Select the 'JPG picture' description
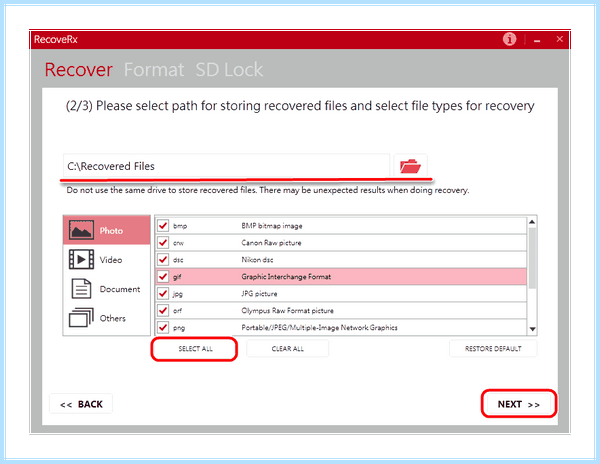Image resolution: width=600 pixels, height=464 pixels. [259, 294]
